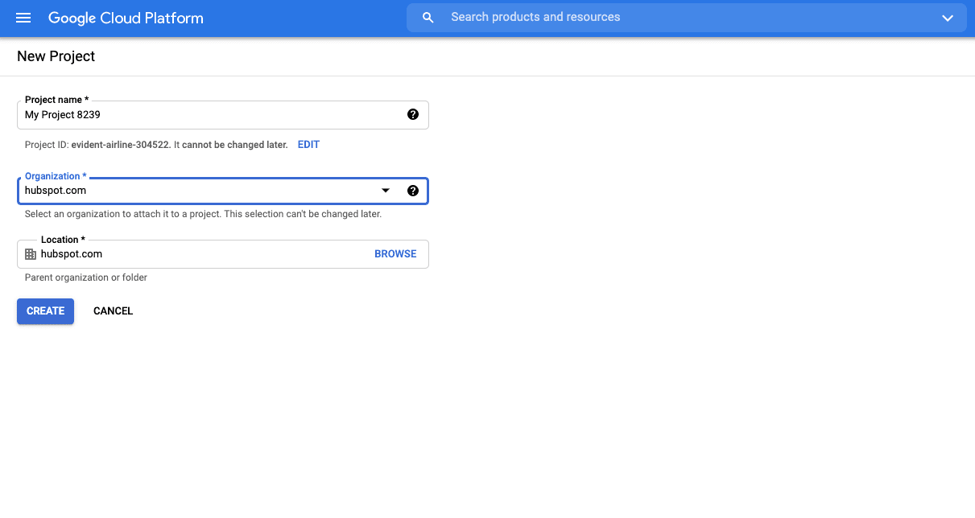Click the project ID evident-airline-304522 text

pos(120,144)
